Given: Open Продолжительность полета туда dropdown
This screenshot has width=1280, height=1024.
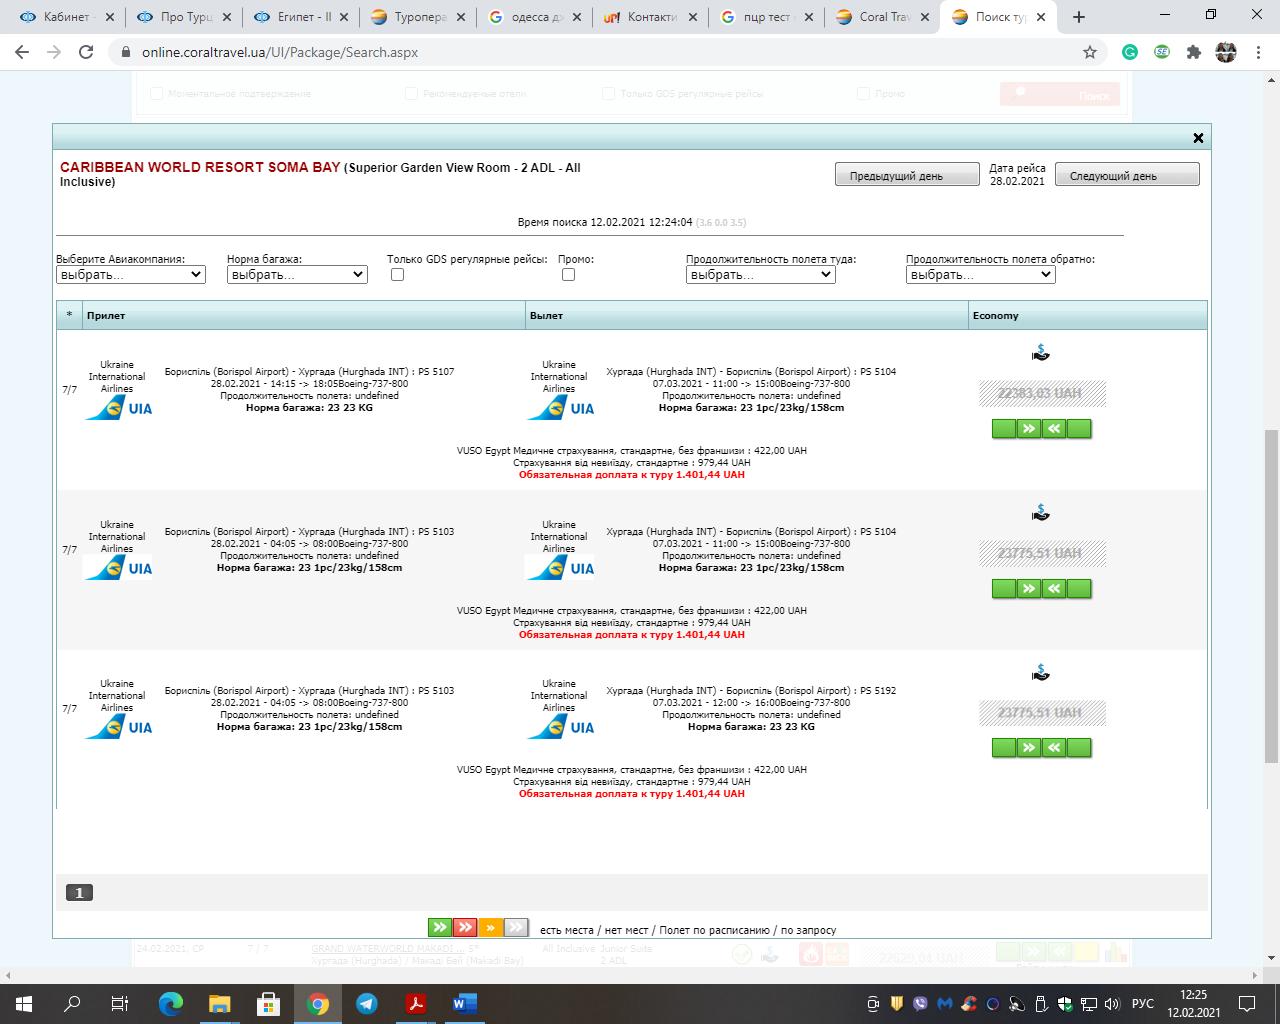Looking at the screenshot, I should click(x=760, y=275).
